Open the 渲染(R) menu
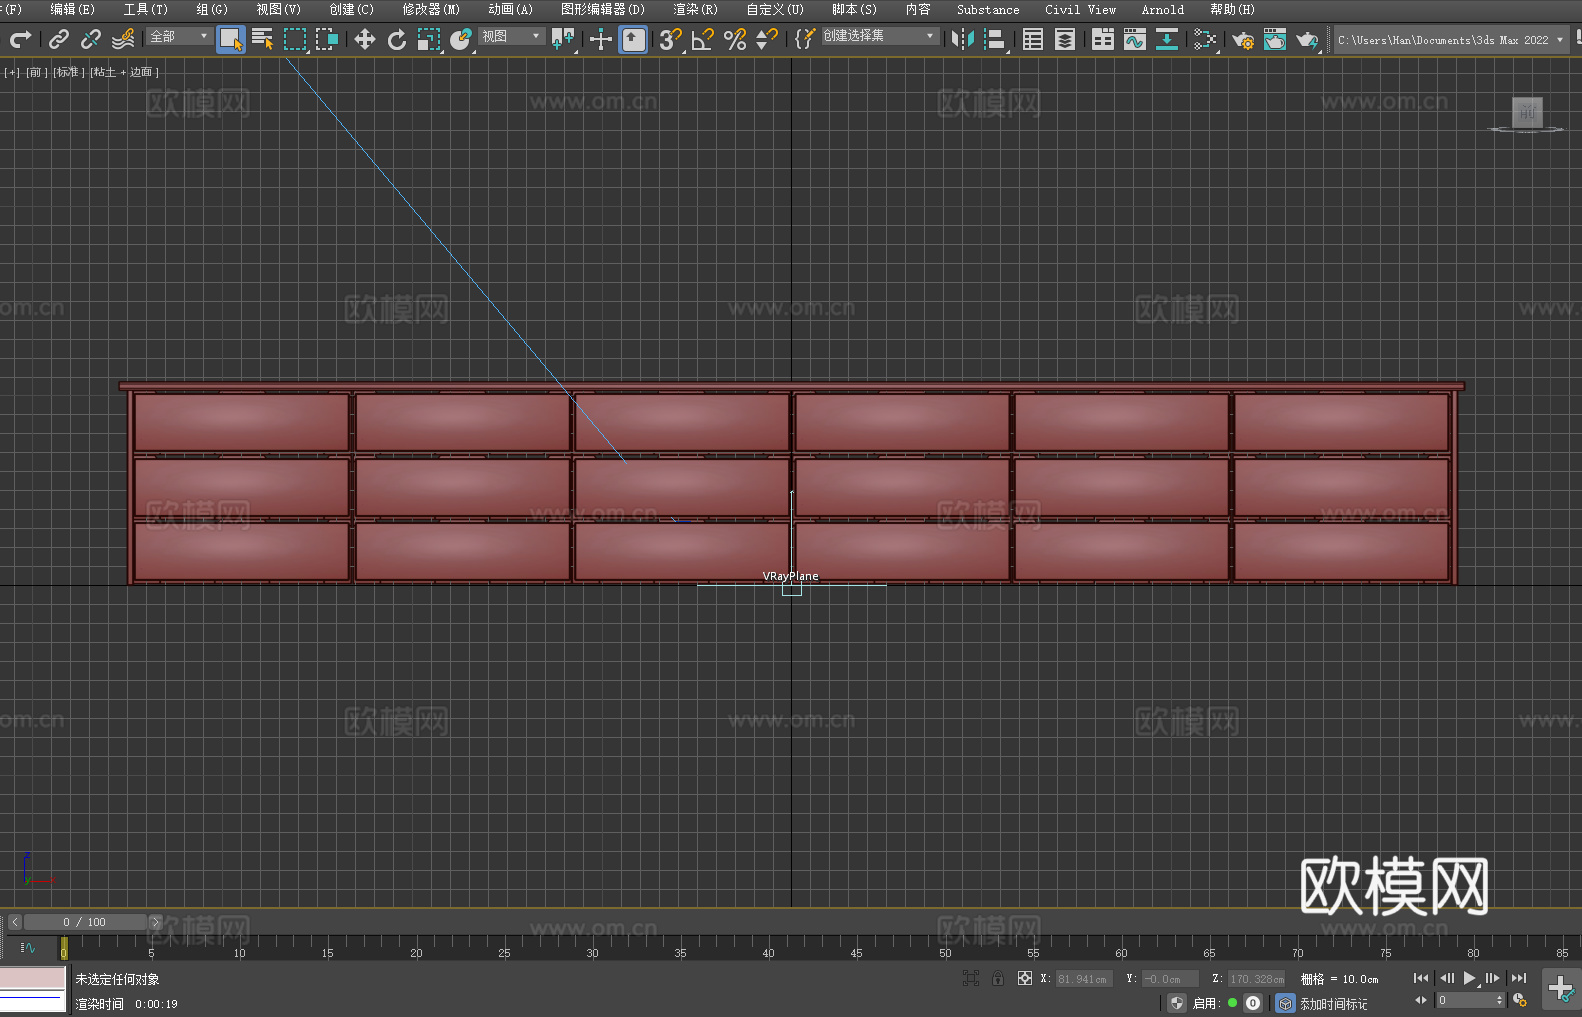 [x=695, y=9]
